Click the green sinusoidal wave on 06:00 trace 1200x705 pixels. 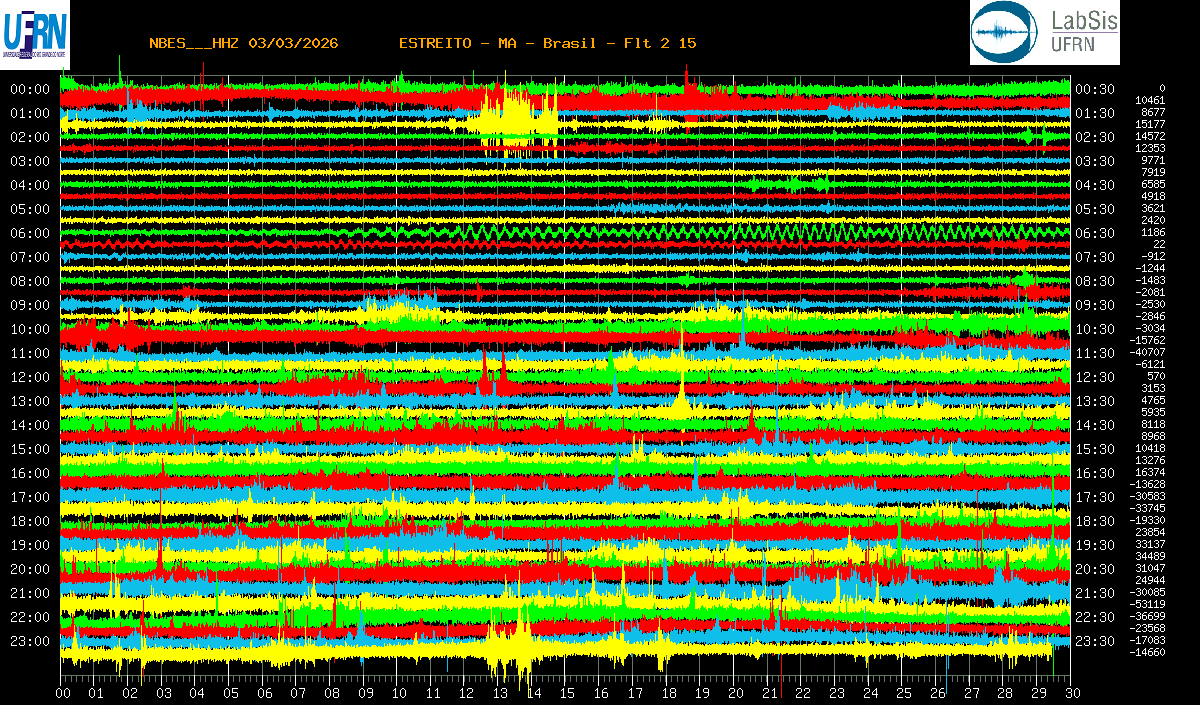coord(700,232)
